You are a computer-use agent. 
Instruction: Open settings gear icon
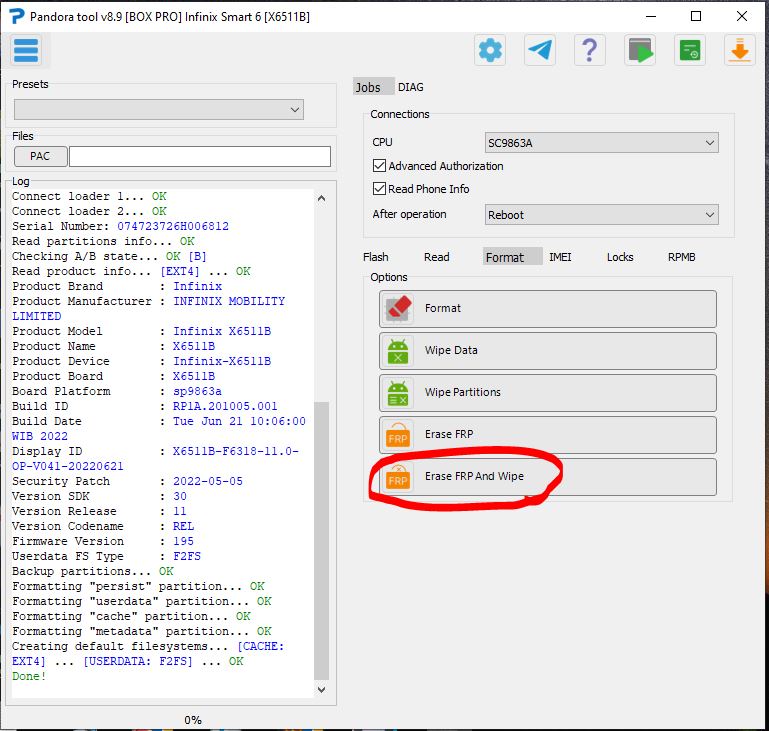pos(490,50)
